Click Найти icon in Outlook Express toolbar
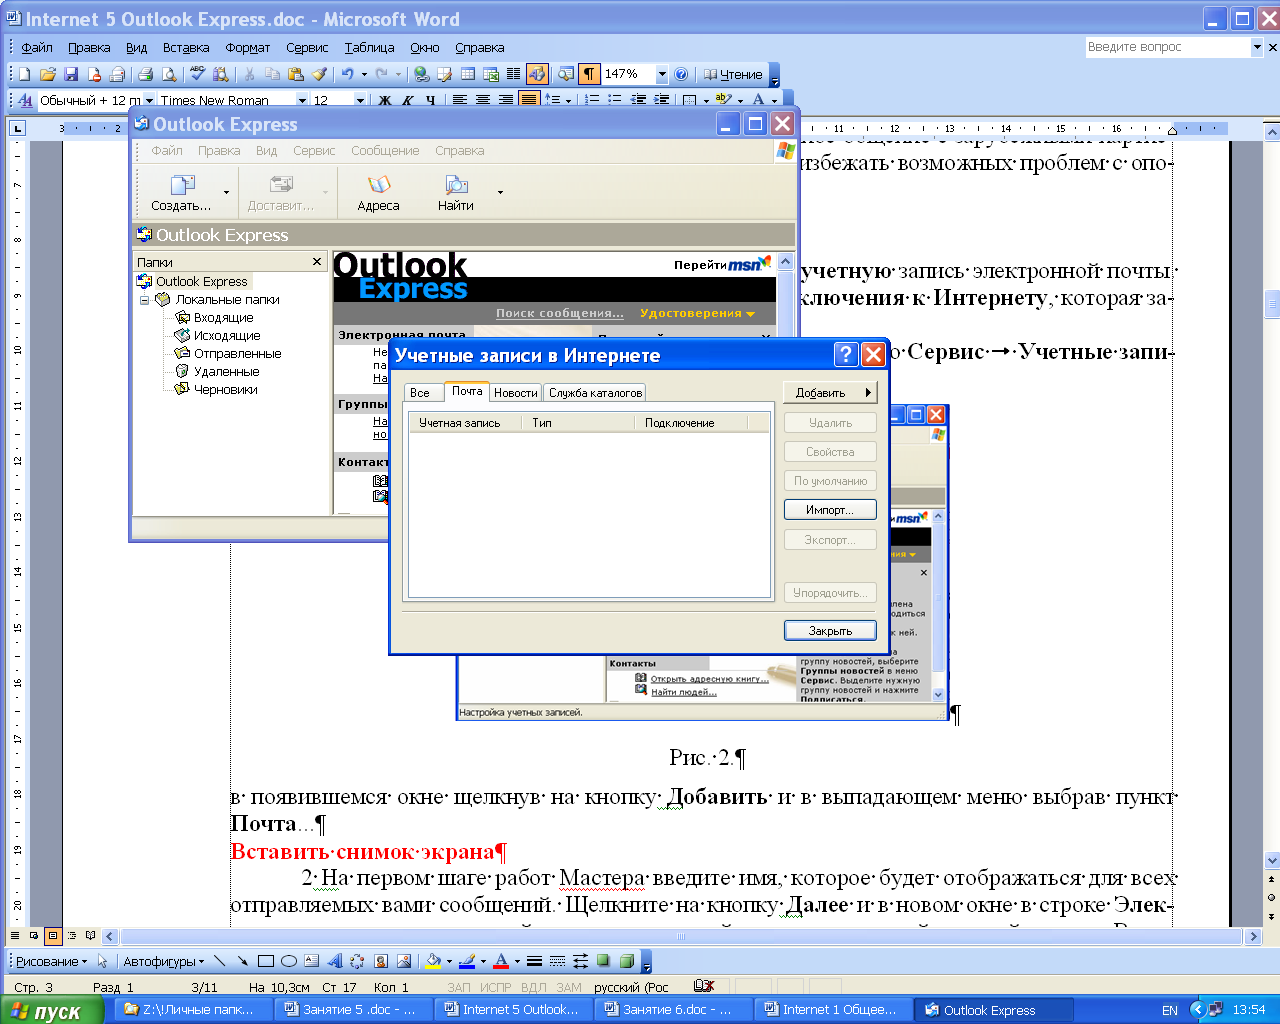 (x=456, y=193)
